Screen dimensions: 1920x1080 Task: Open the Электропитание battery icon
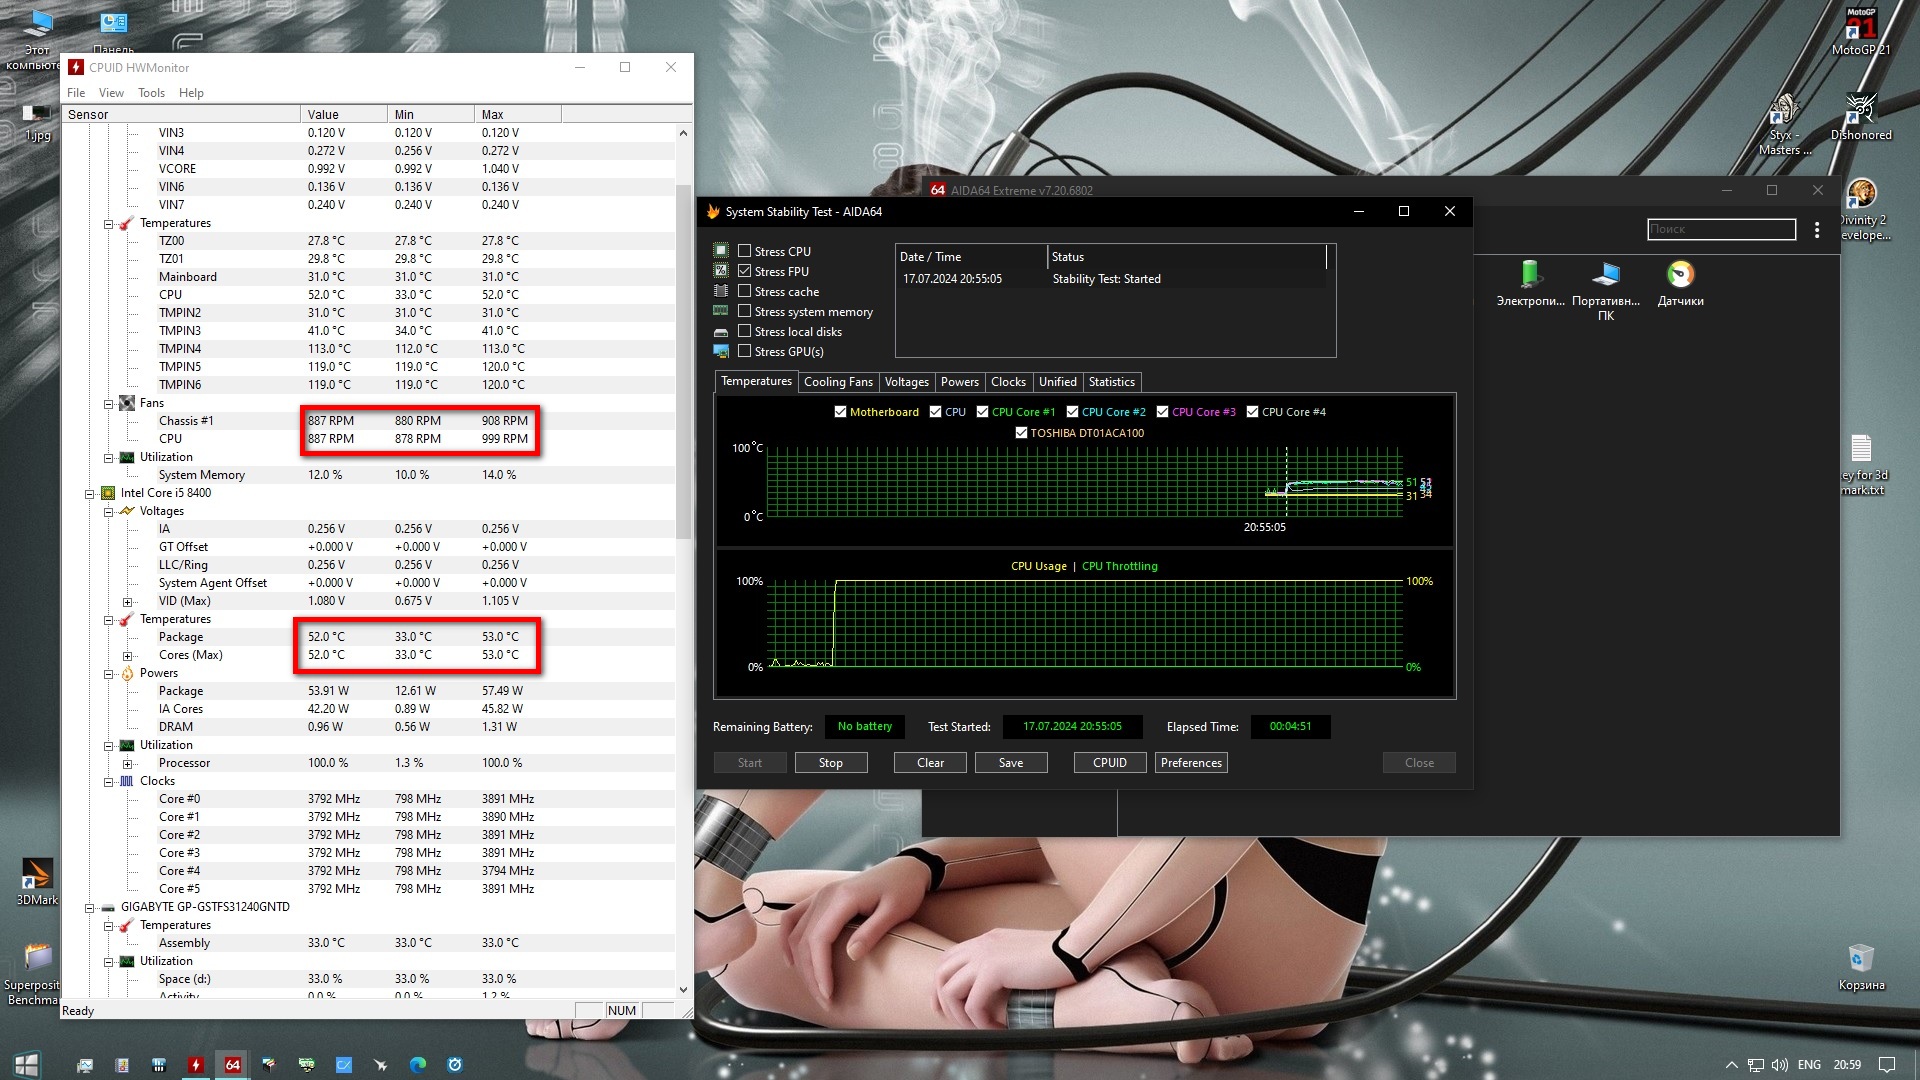[x=1530, y=276]
